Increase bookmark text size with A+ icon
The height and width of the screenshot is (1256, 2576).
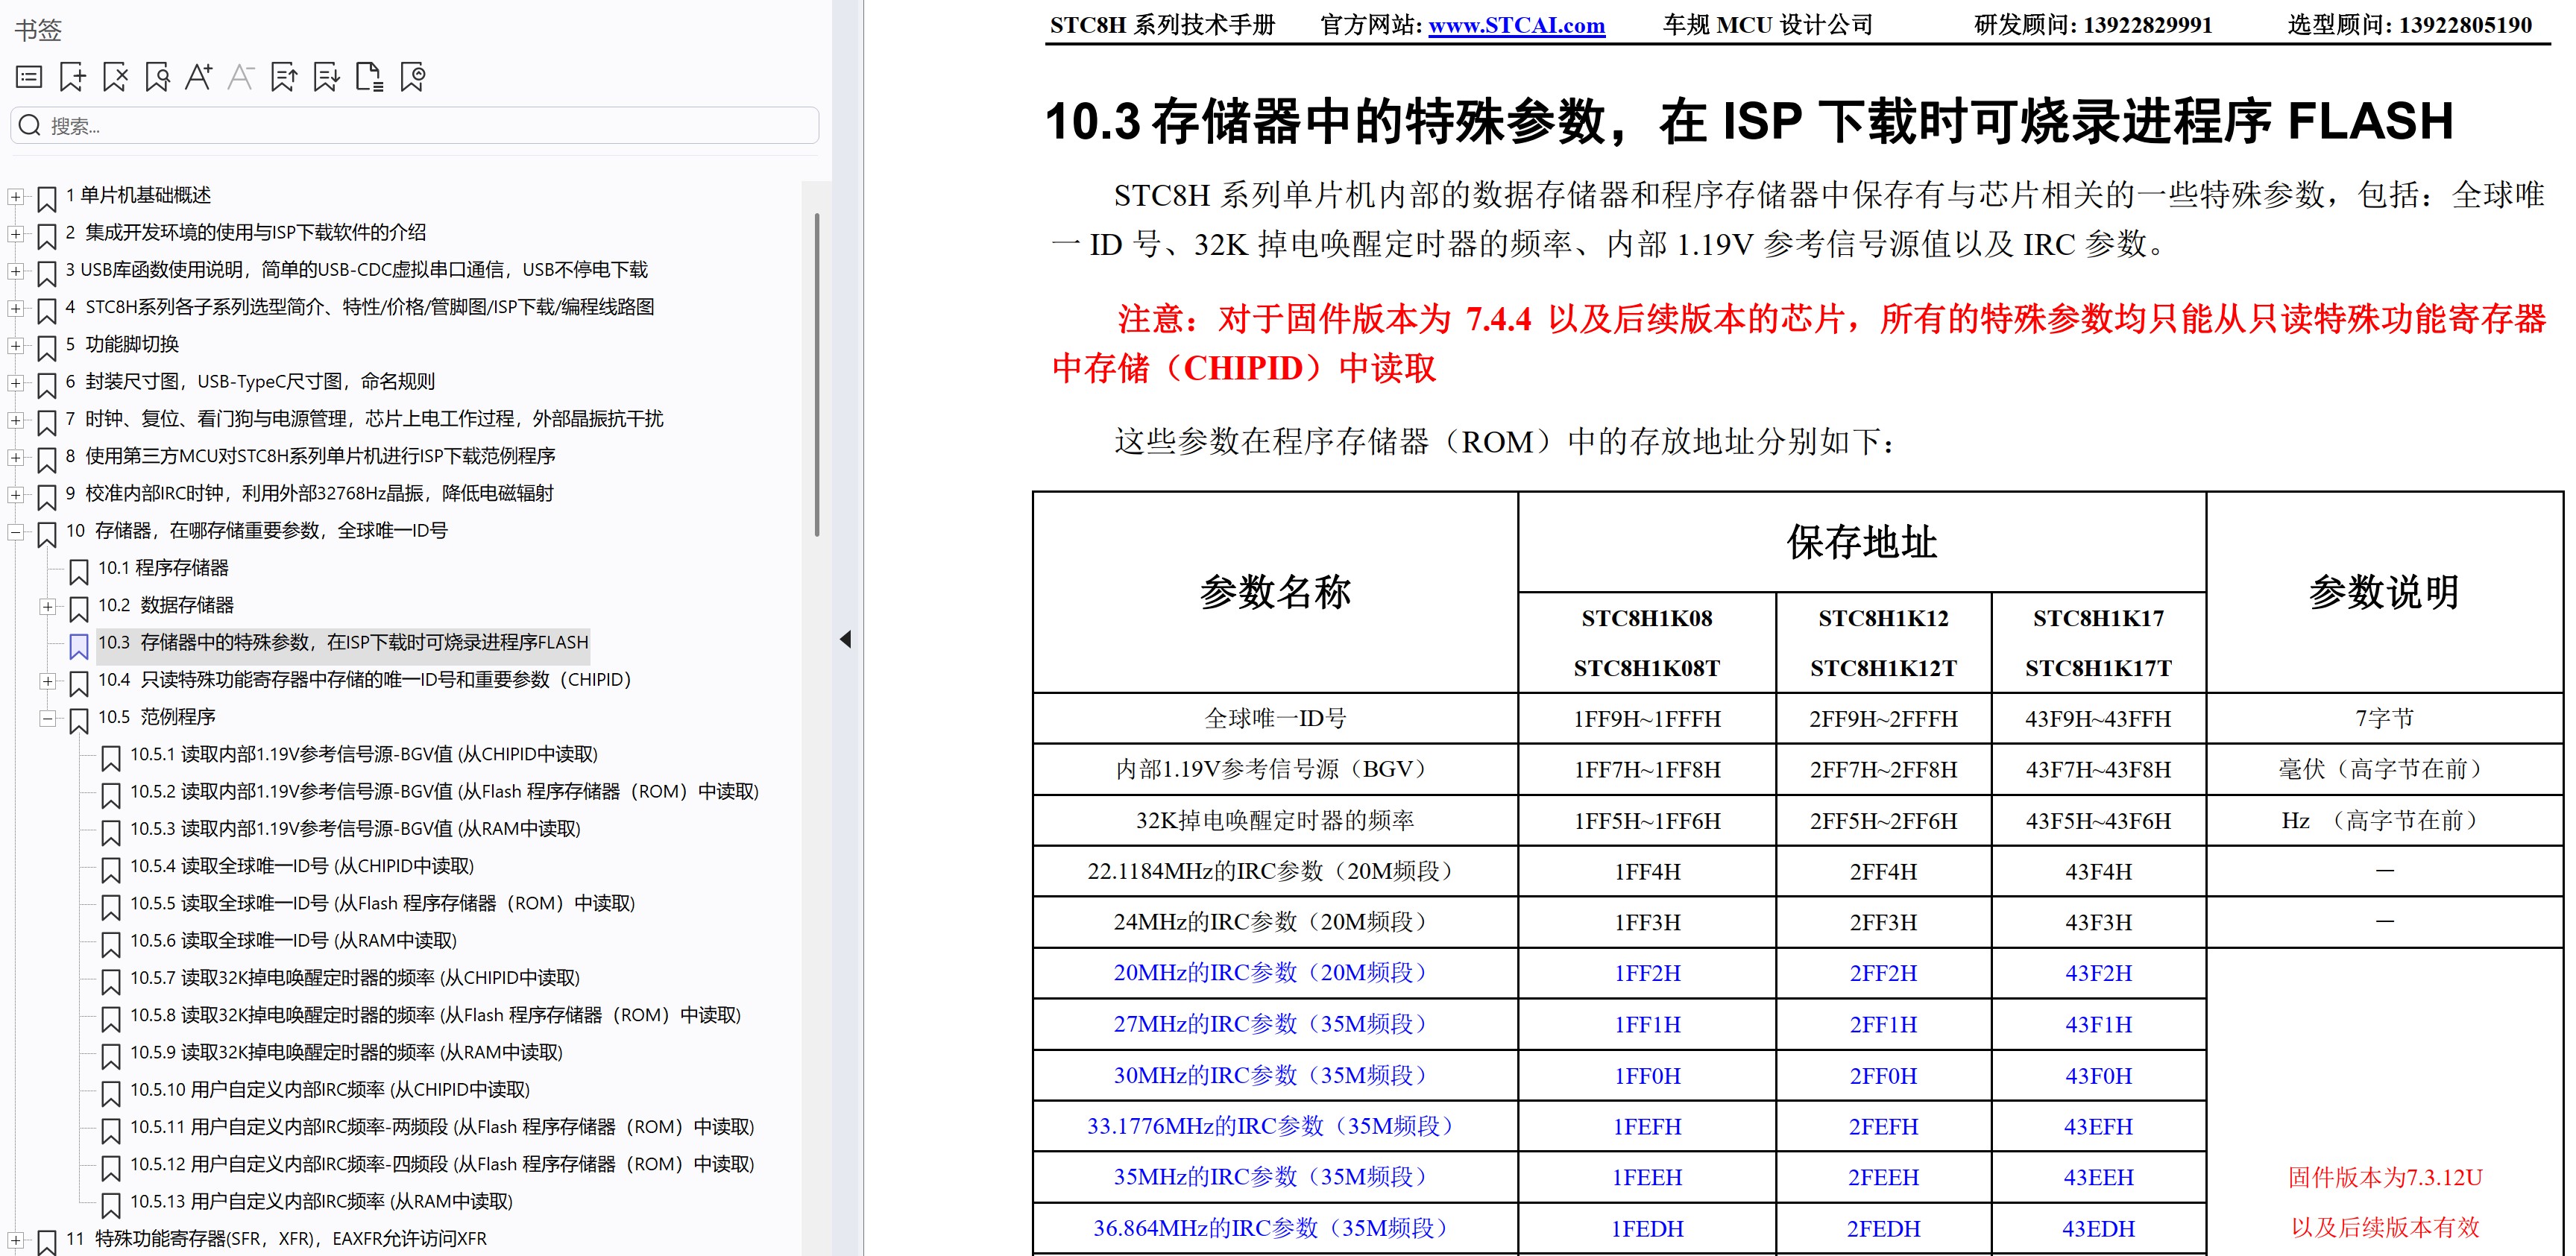(x=200, y=77)
